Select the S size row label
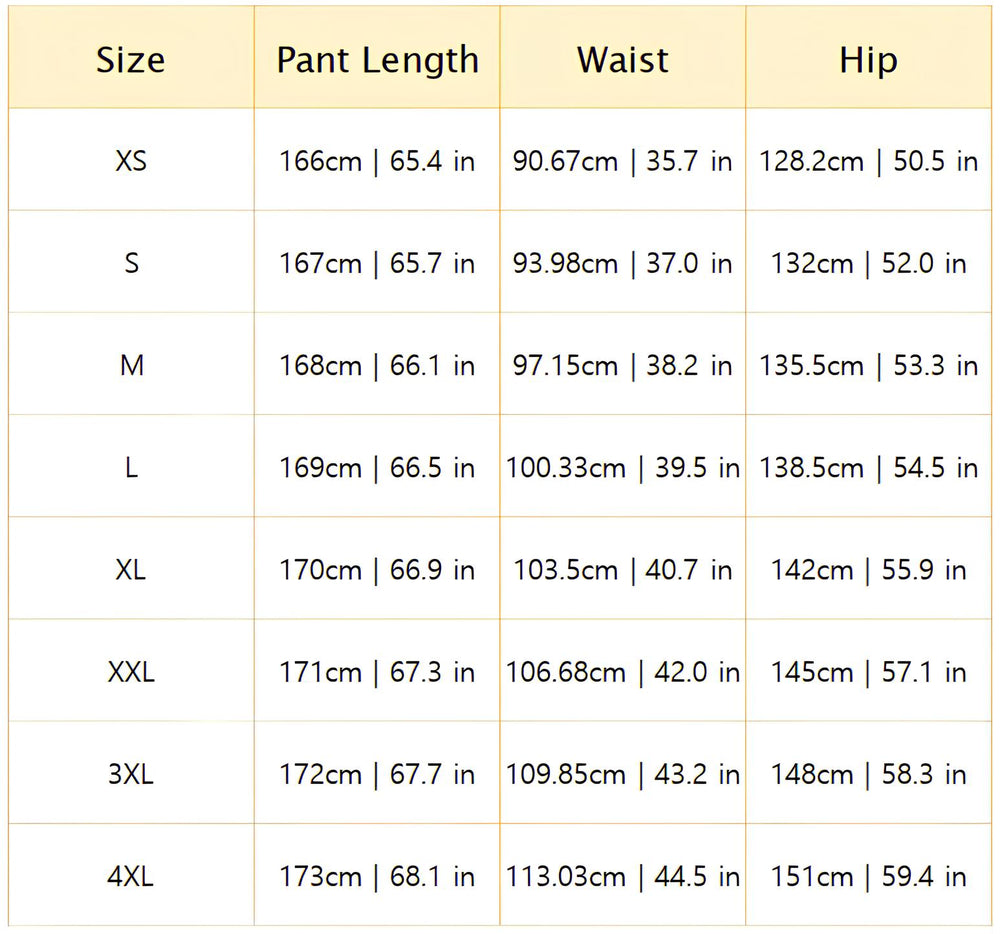 click(x=131, y=264)
